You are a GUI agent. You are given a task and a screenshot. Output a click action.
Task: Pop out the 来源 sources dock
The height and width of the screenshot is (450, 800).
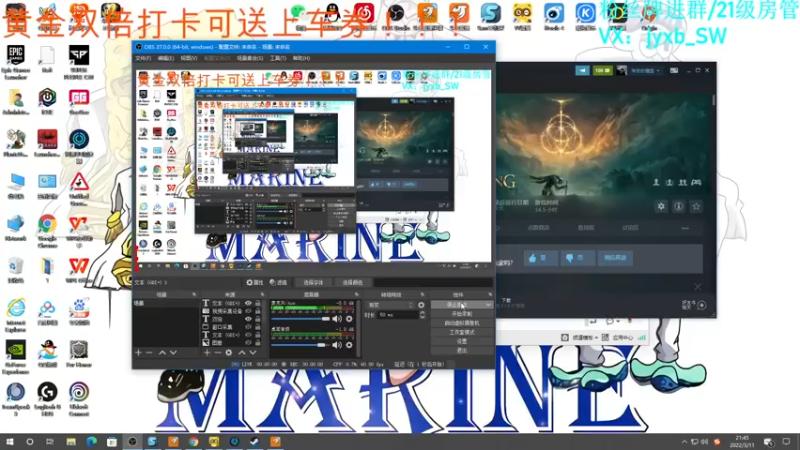pos(262,294)
